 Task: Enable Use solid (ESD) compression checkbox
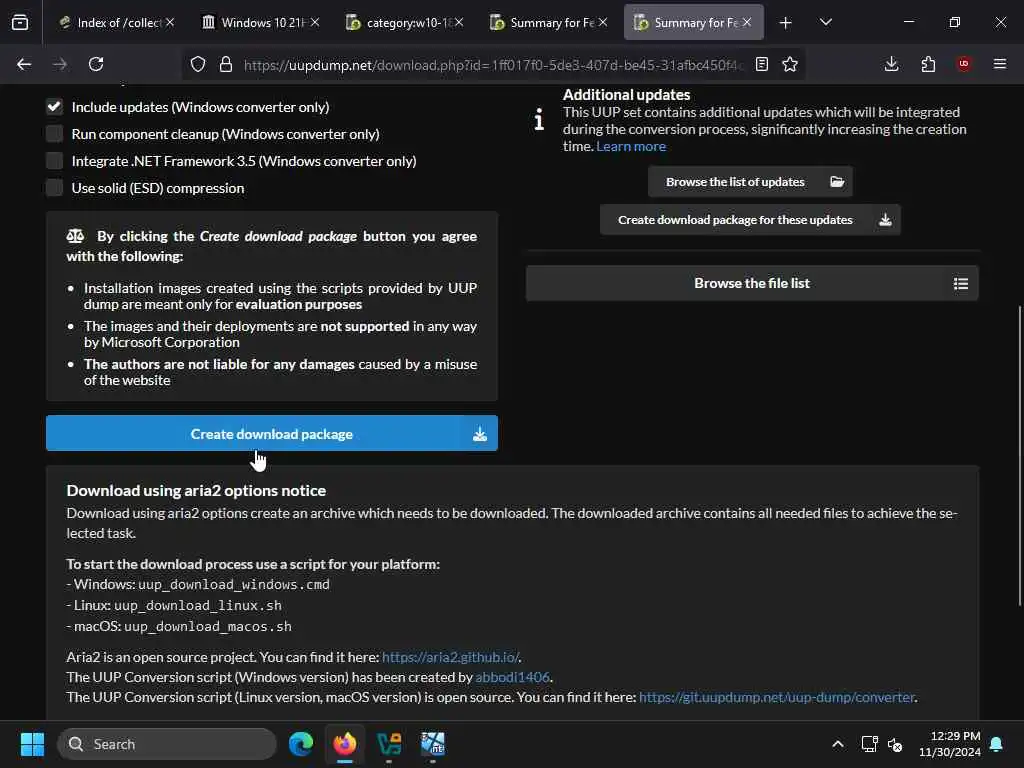click(55, 188)
